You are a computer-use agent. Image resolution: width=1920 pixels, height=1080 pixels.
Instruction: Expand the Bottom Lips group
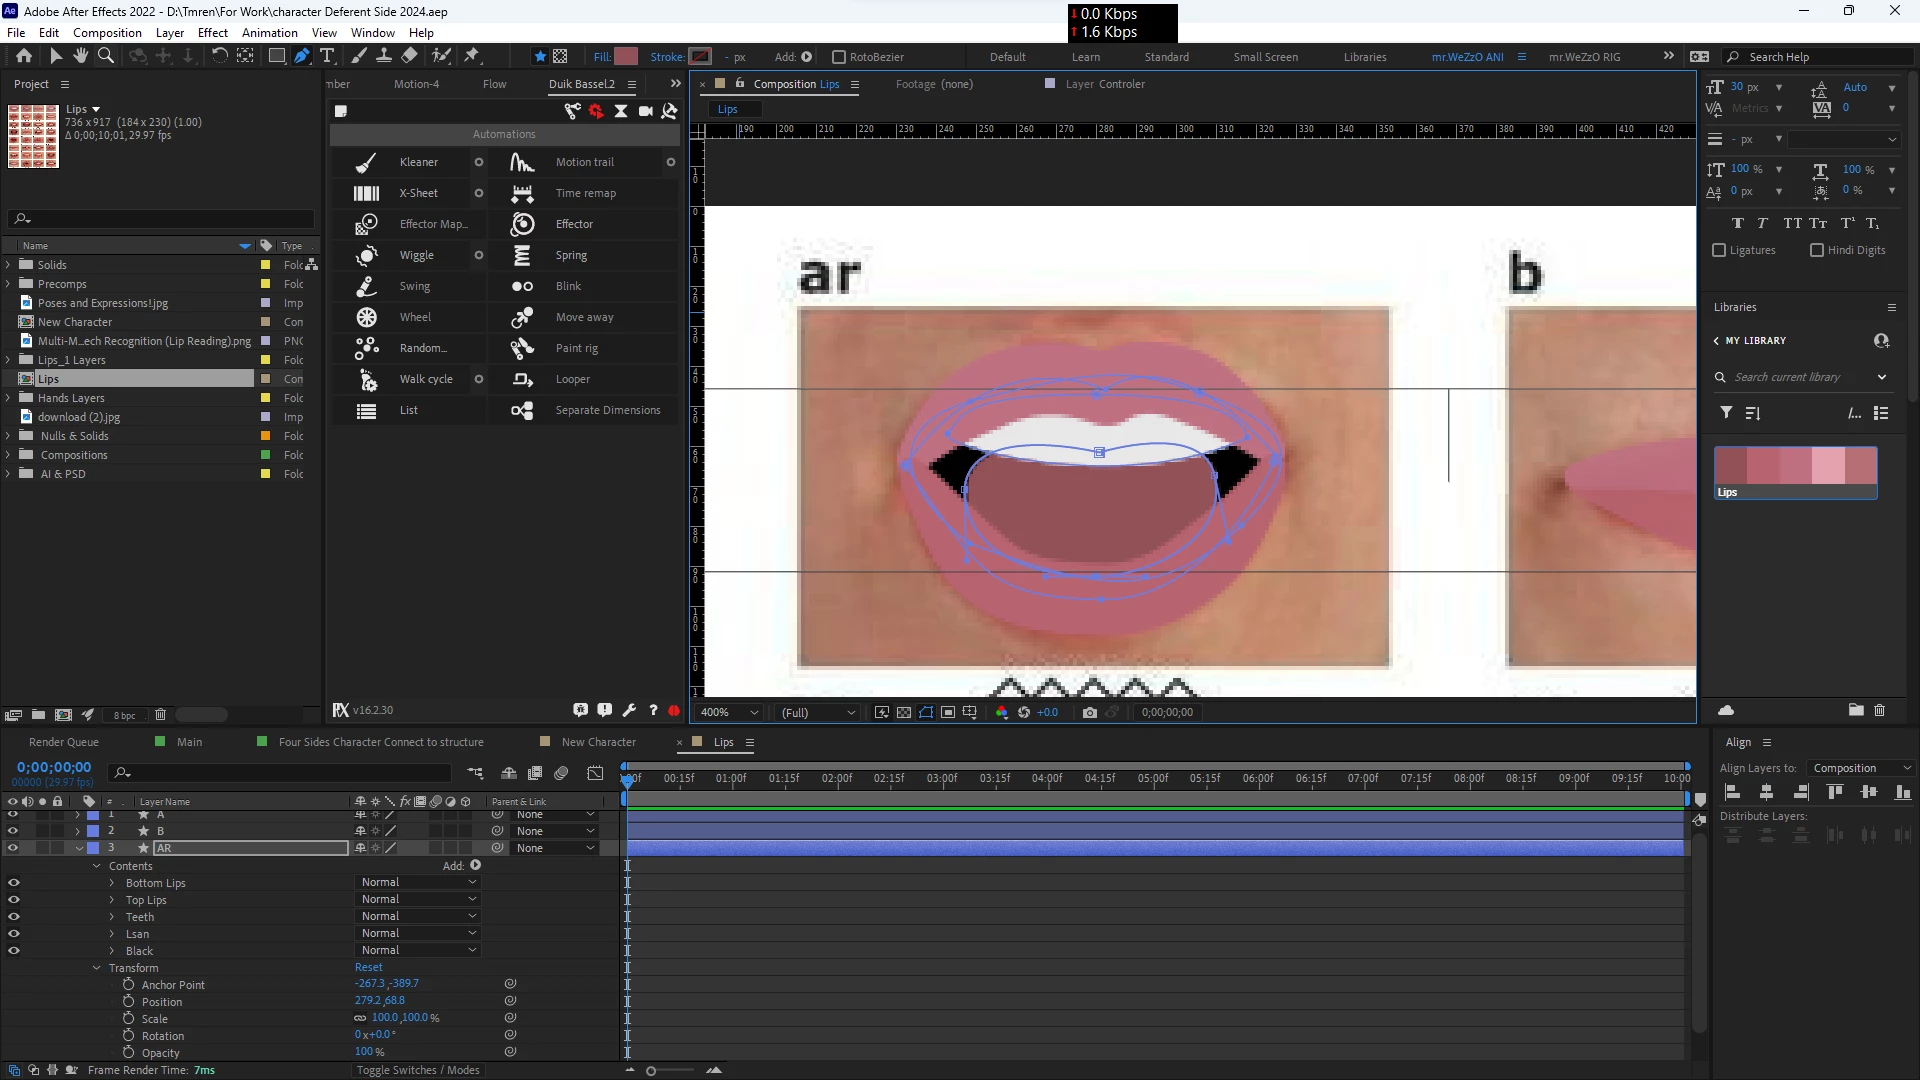(x=112, y=883)
